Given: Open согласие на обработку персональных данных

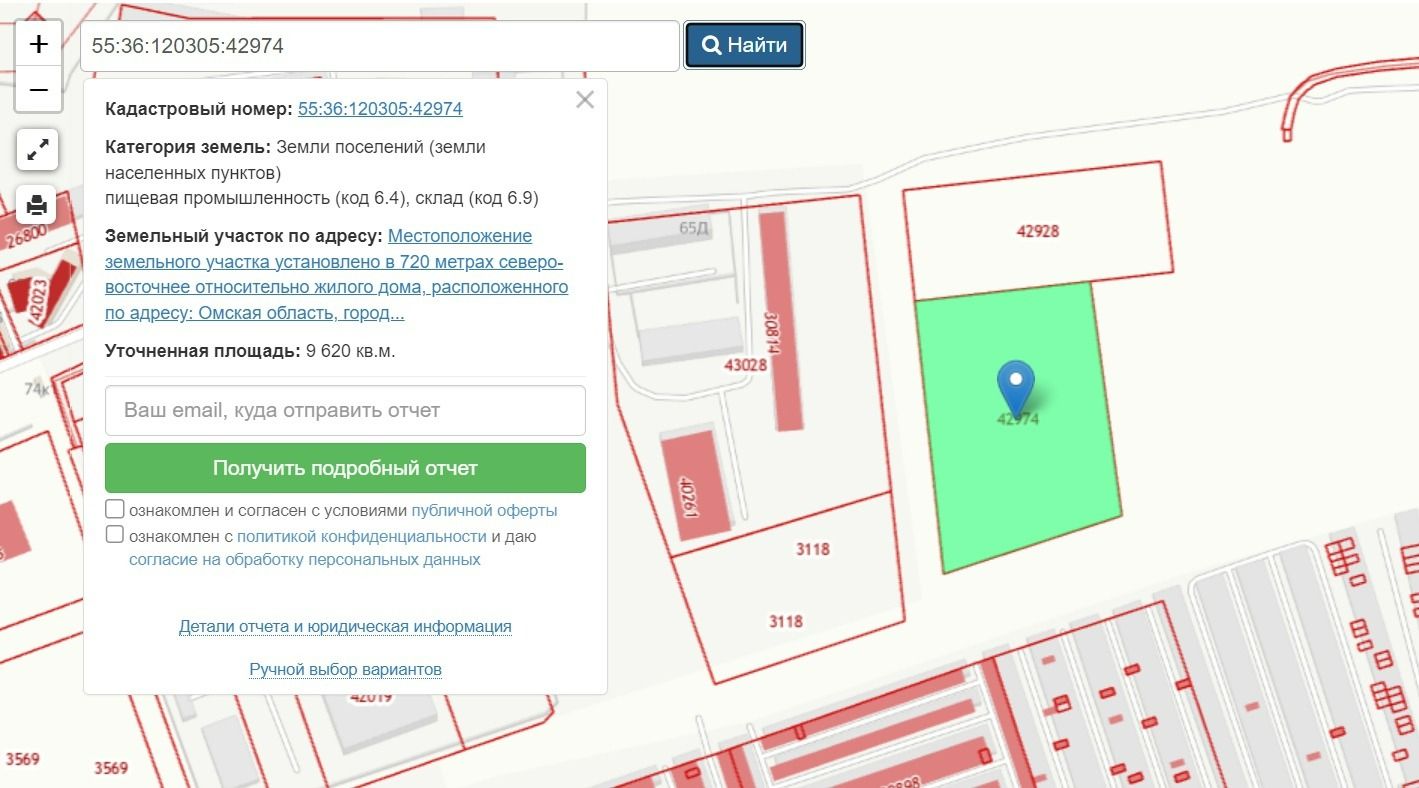Looking at the screenshot, I should (x=304, y=560).
